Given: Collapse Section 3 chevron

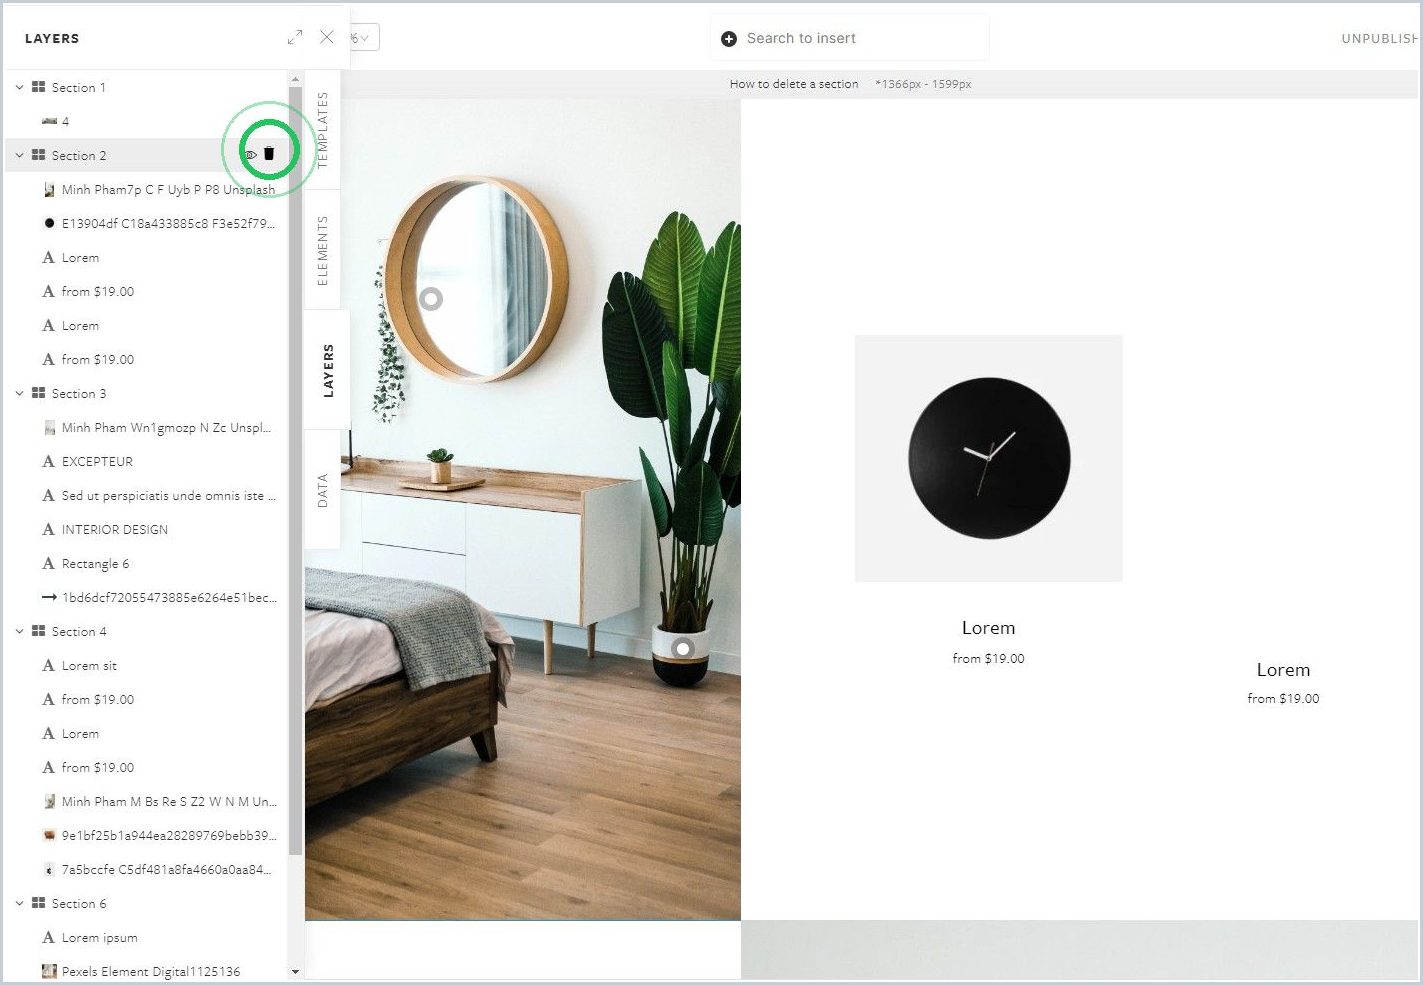Looking at the screenshot, I should click(x=19, y=393).
